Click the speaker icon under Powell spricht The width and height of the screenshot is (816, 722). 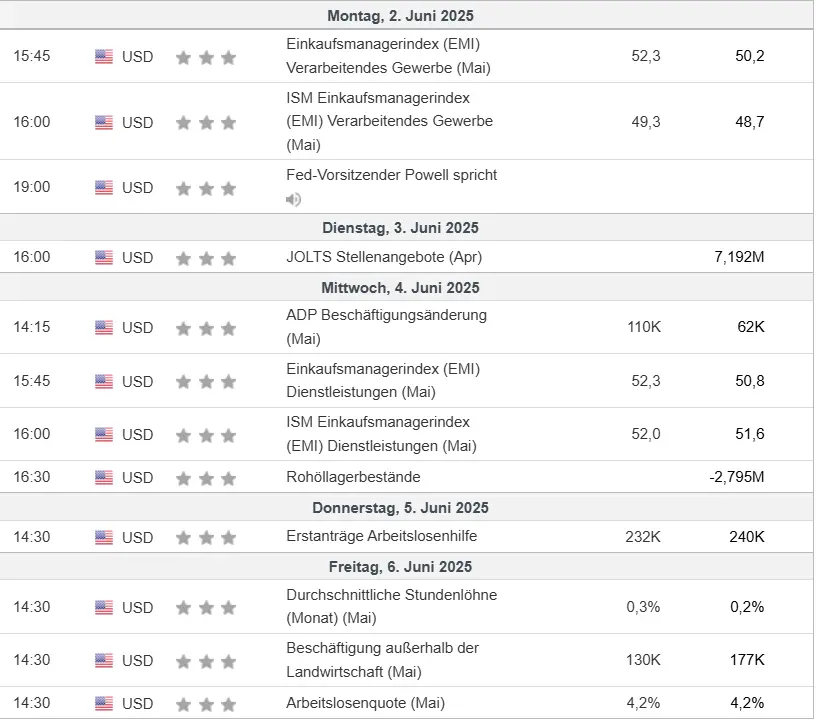(293, 199)
